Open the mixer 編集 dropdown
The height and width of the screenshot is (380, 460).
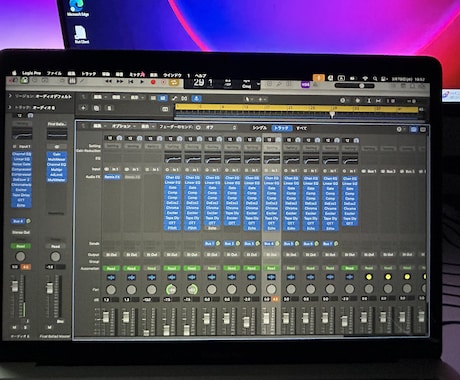click(x=99, y=126)
